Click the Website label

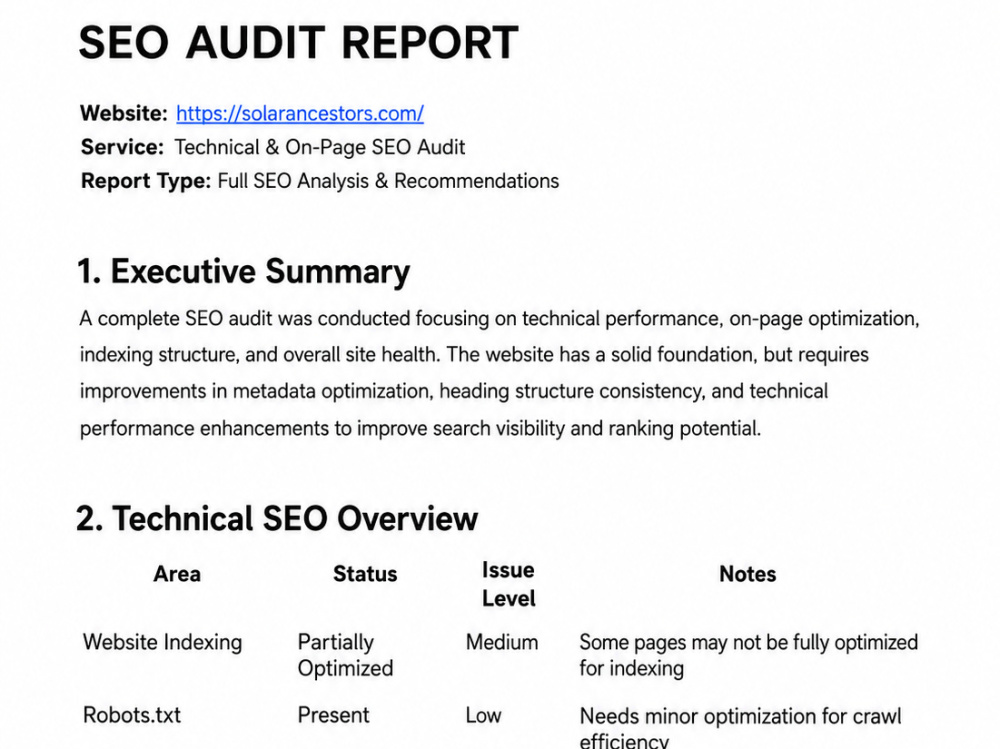click(x=124, y=114)
